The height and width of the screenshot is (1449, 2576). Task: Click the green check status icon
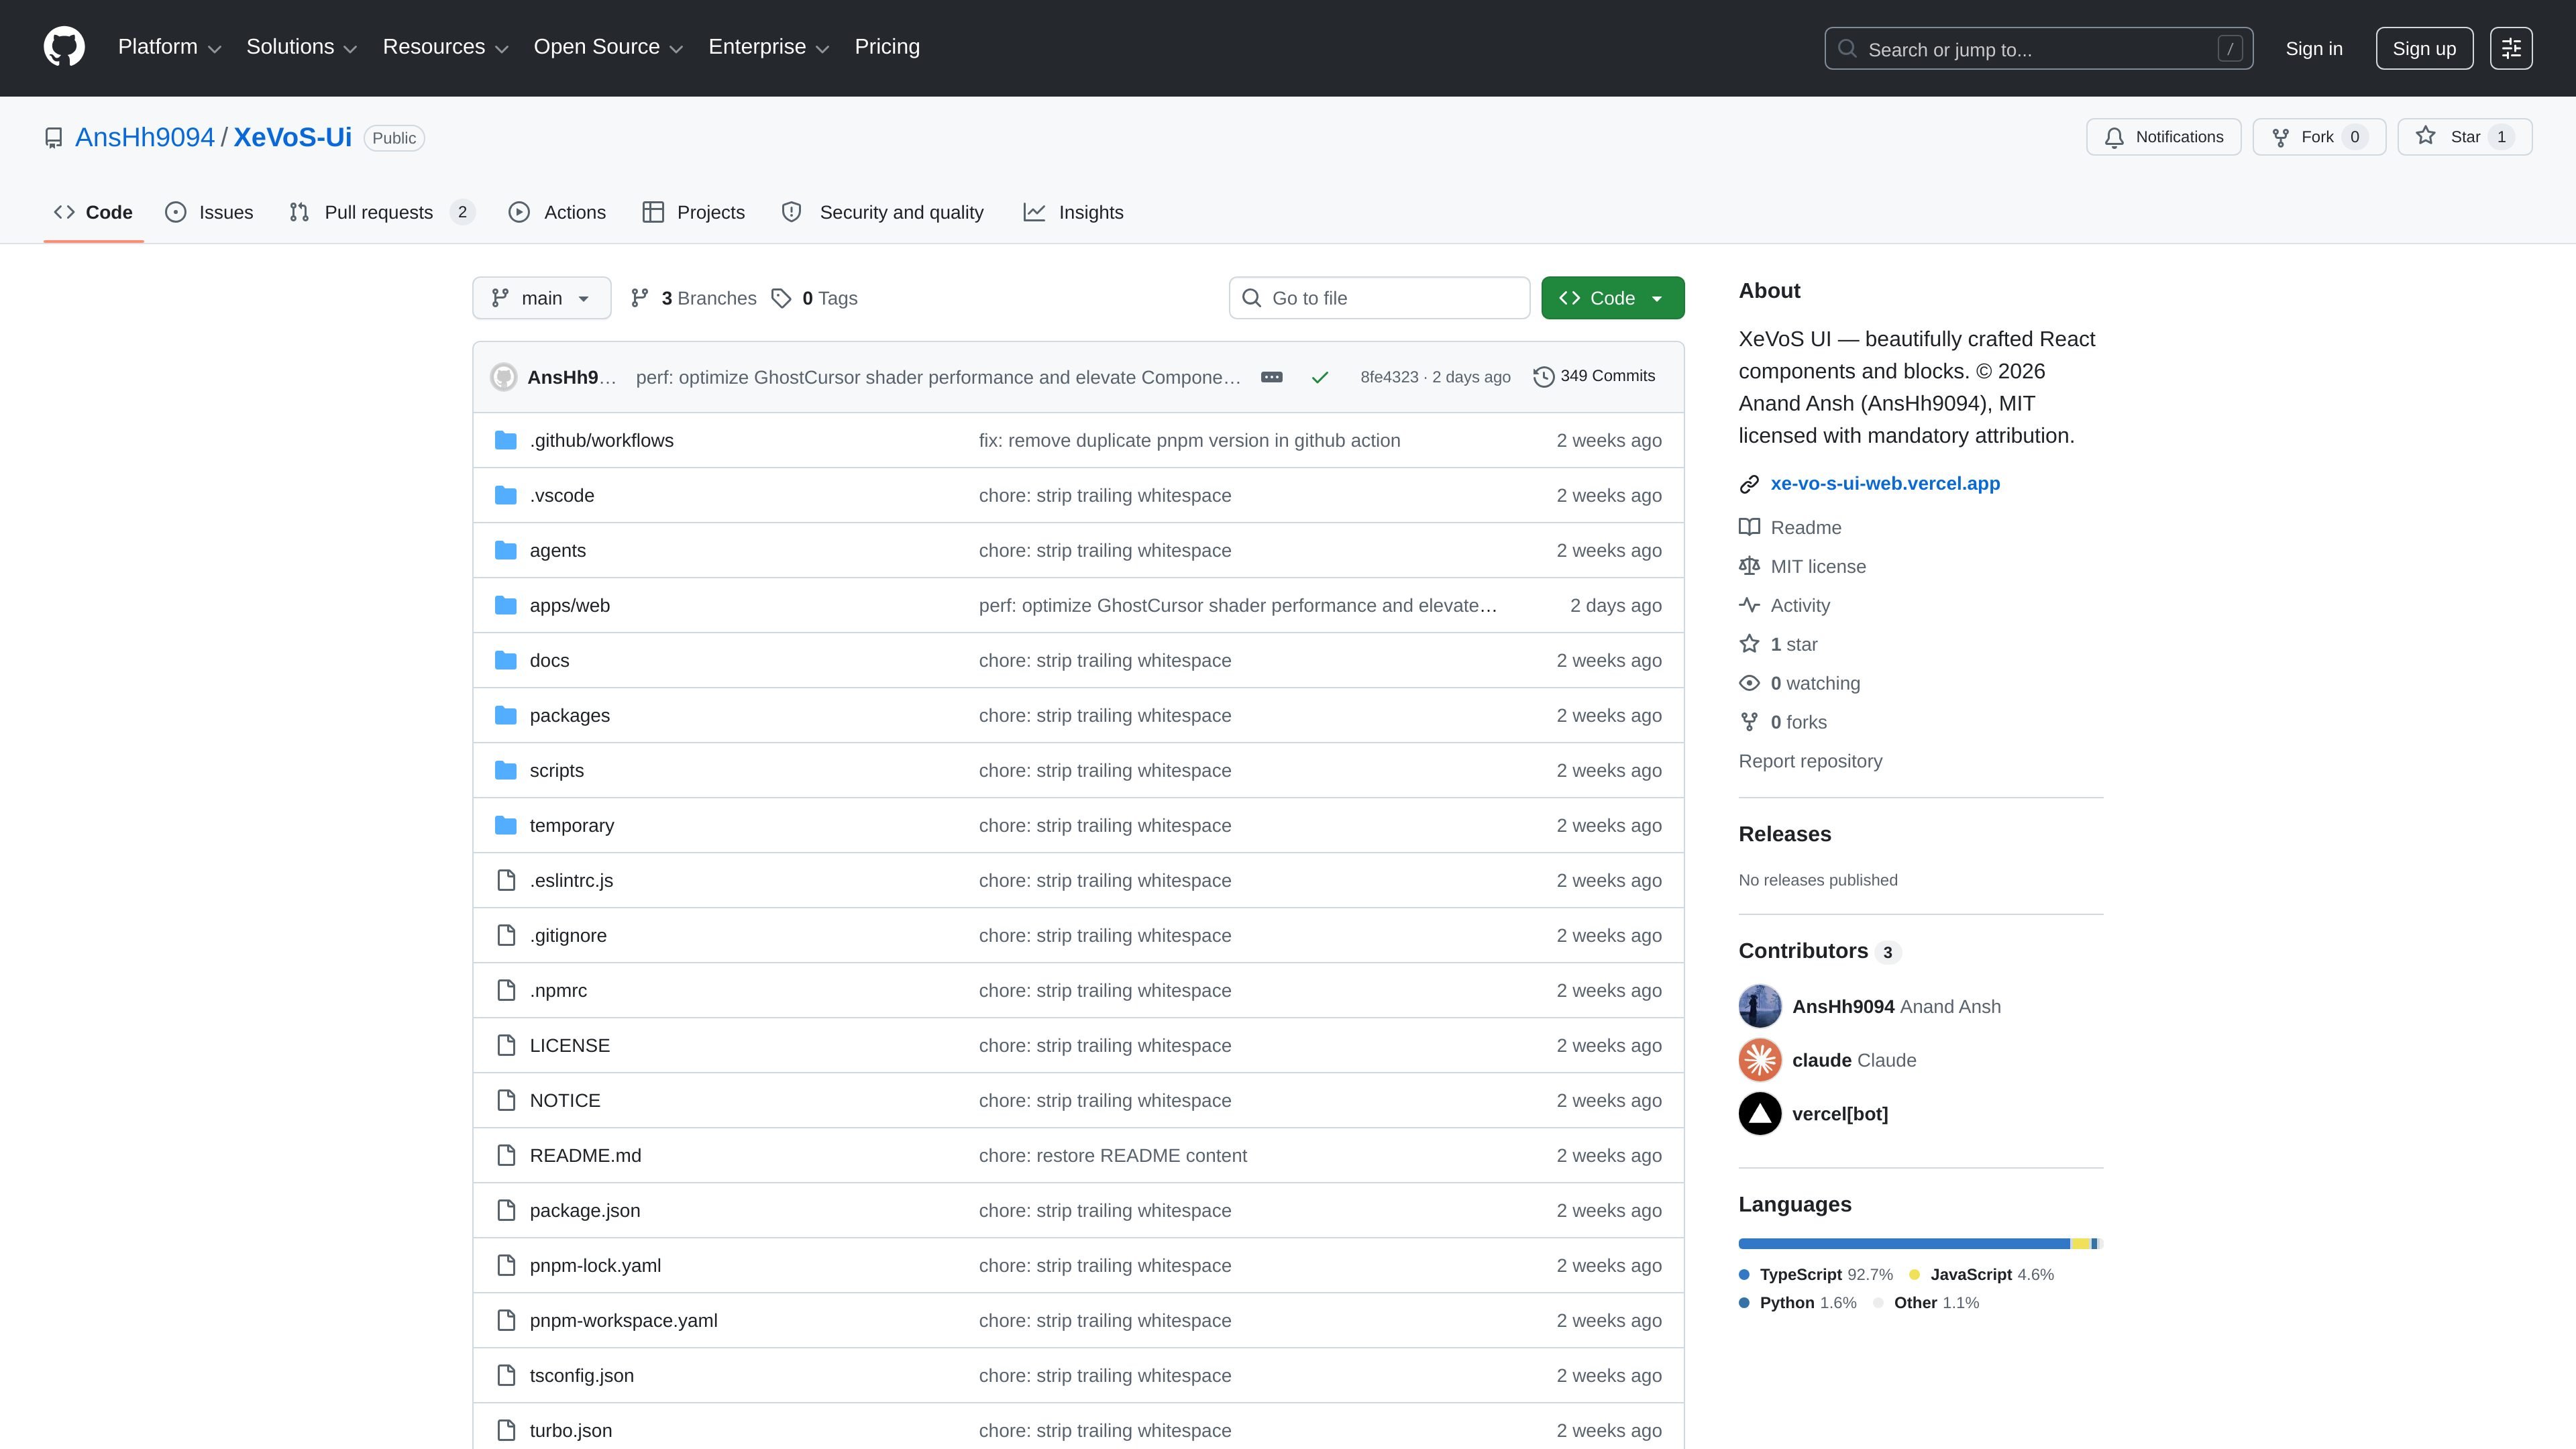click(x=1320, y=377)
